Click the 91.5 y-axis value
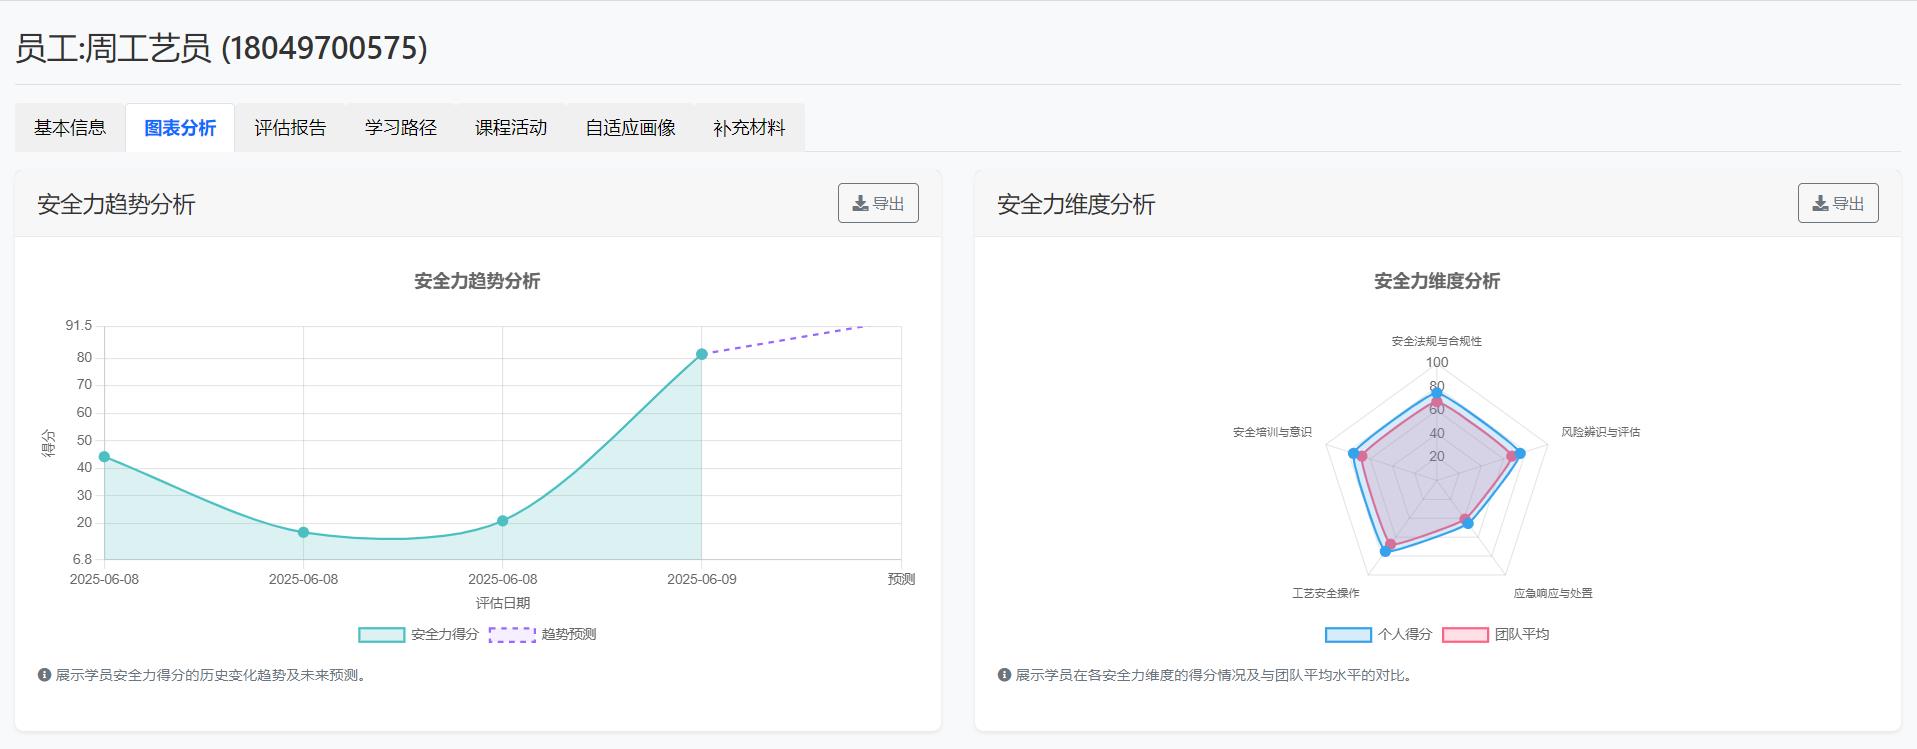 (79, 326)
